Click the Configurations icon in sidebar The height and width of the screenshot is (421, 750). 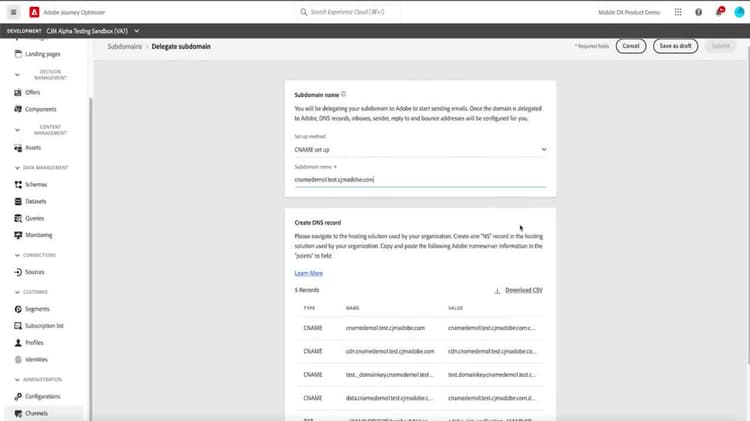coord(18,396)
